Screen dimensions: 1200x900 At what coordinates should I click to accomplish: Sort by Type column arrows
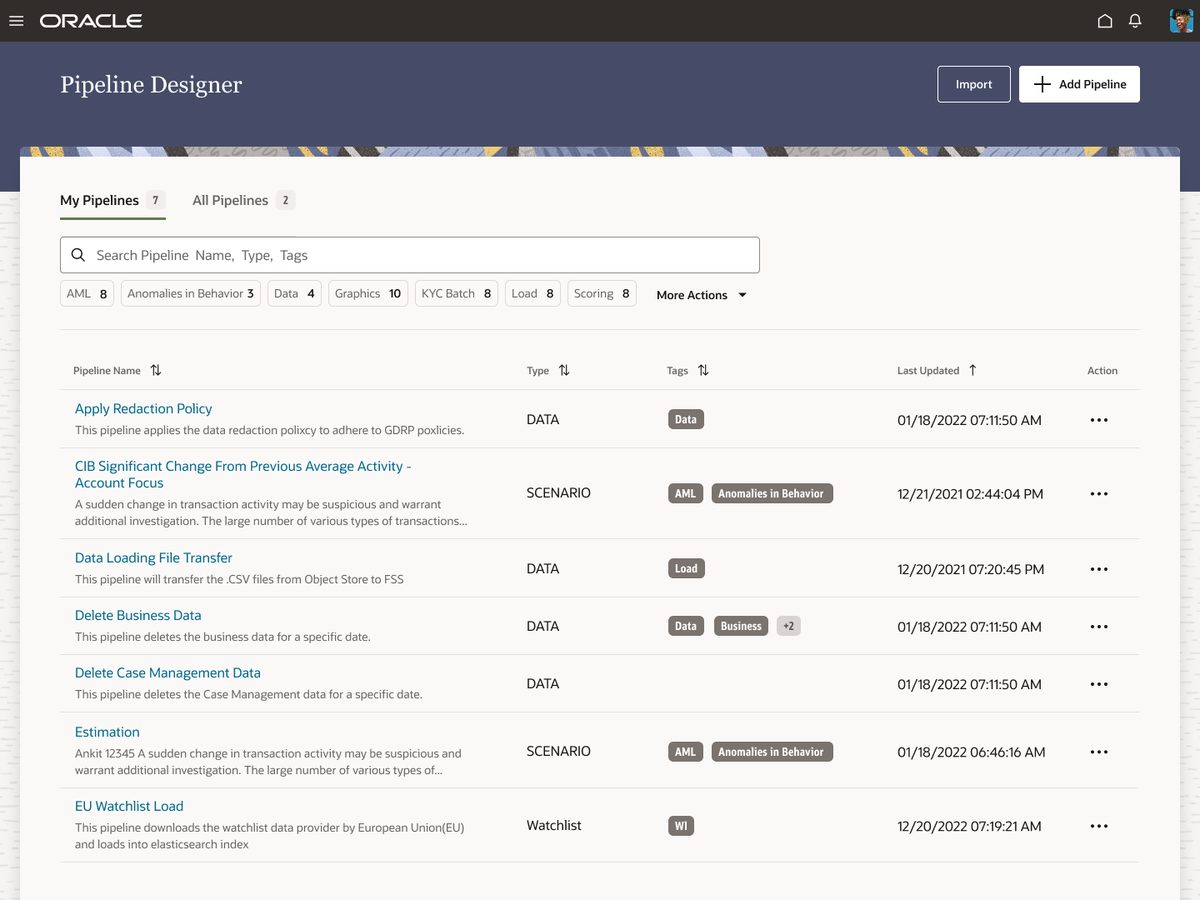click(564, 370)
